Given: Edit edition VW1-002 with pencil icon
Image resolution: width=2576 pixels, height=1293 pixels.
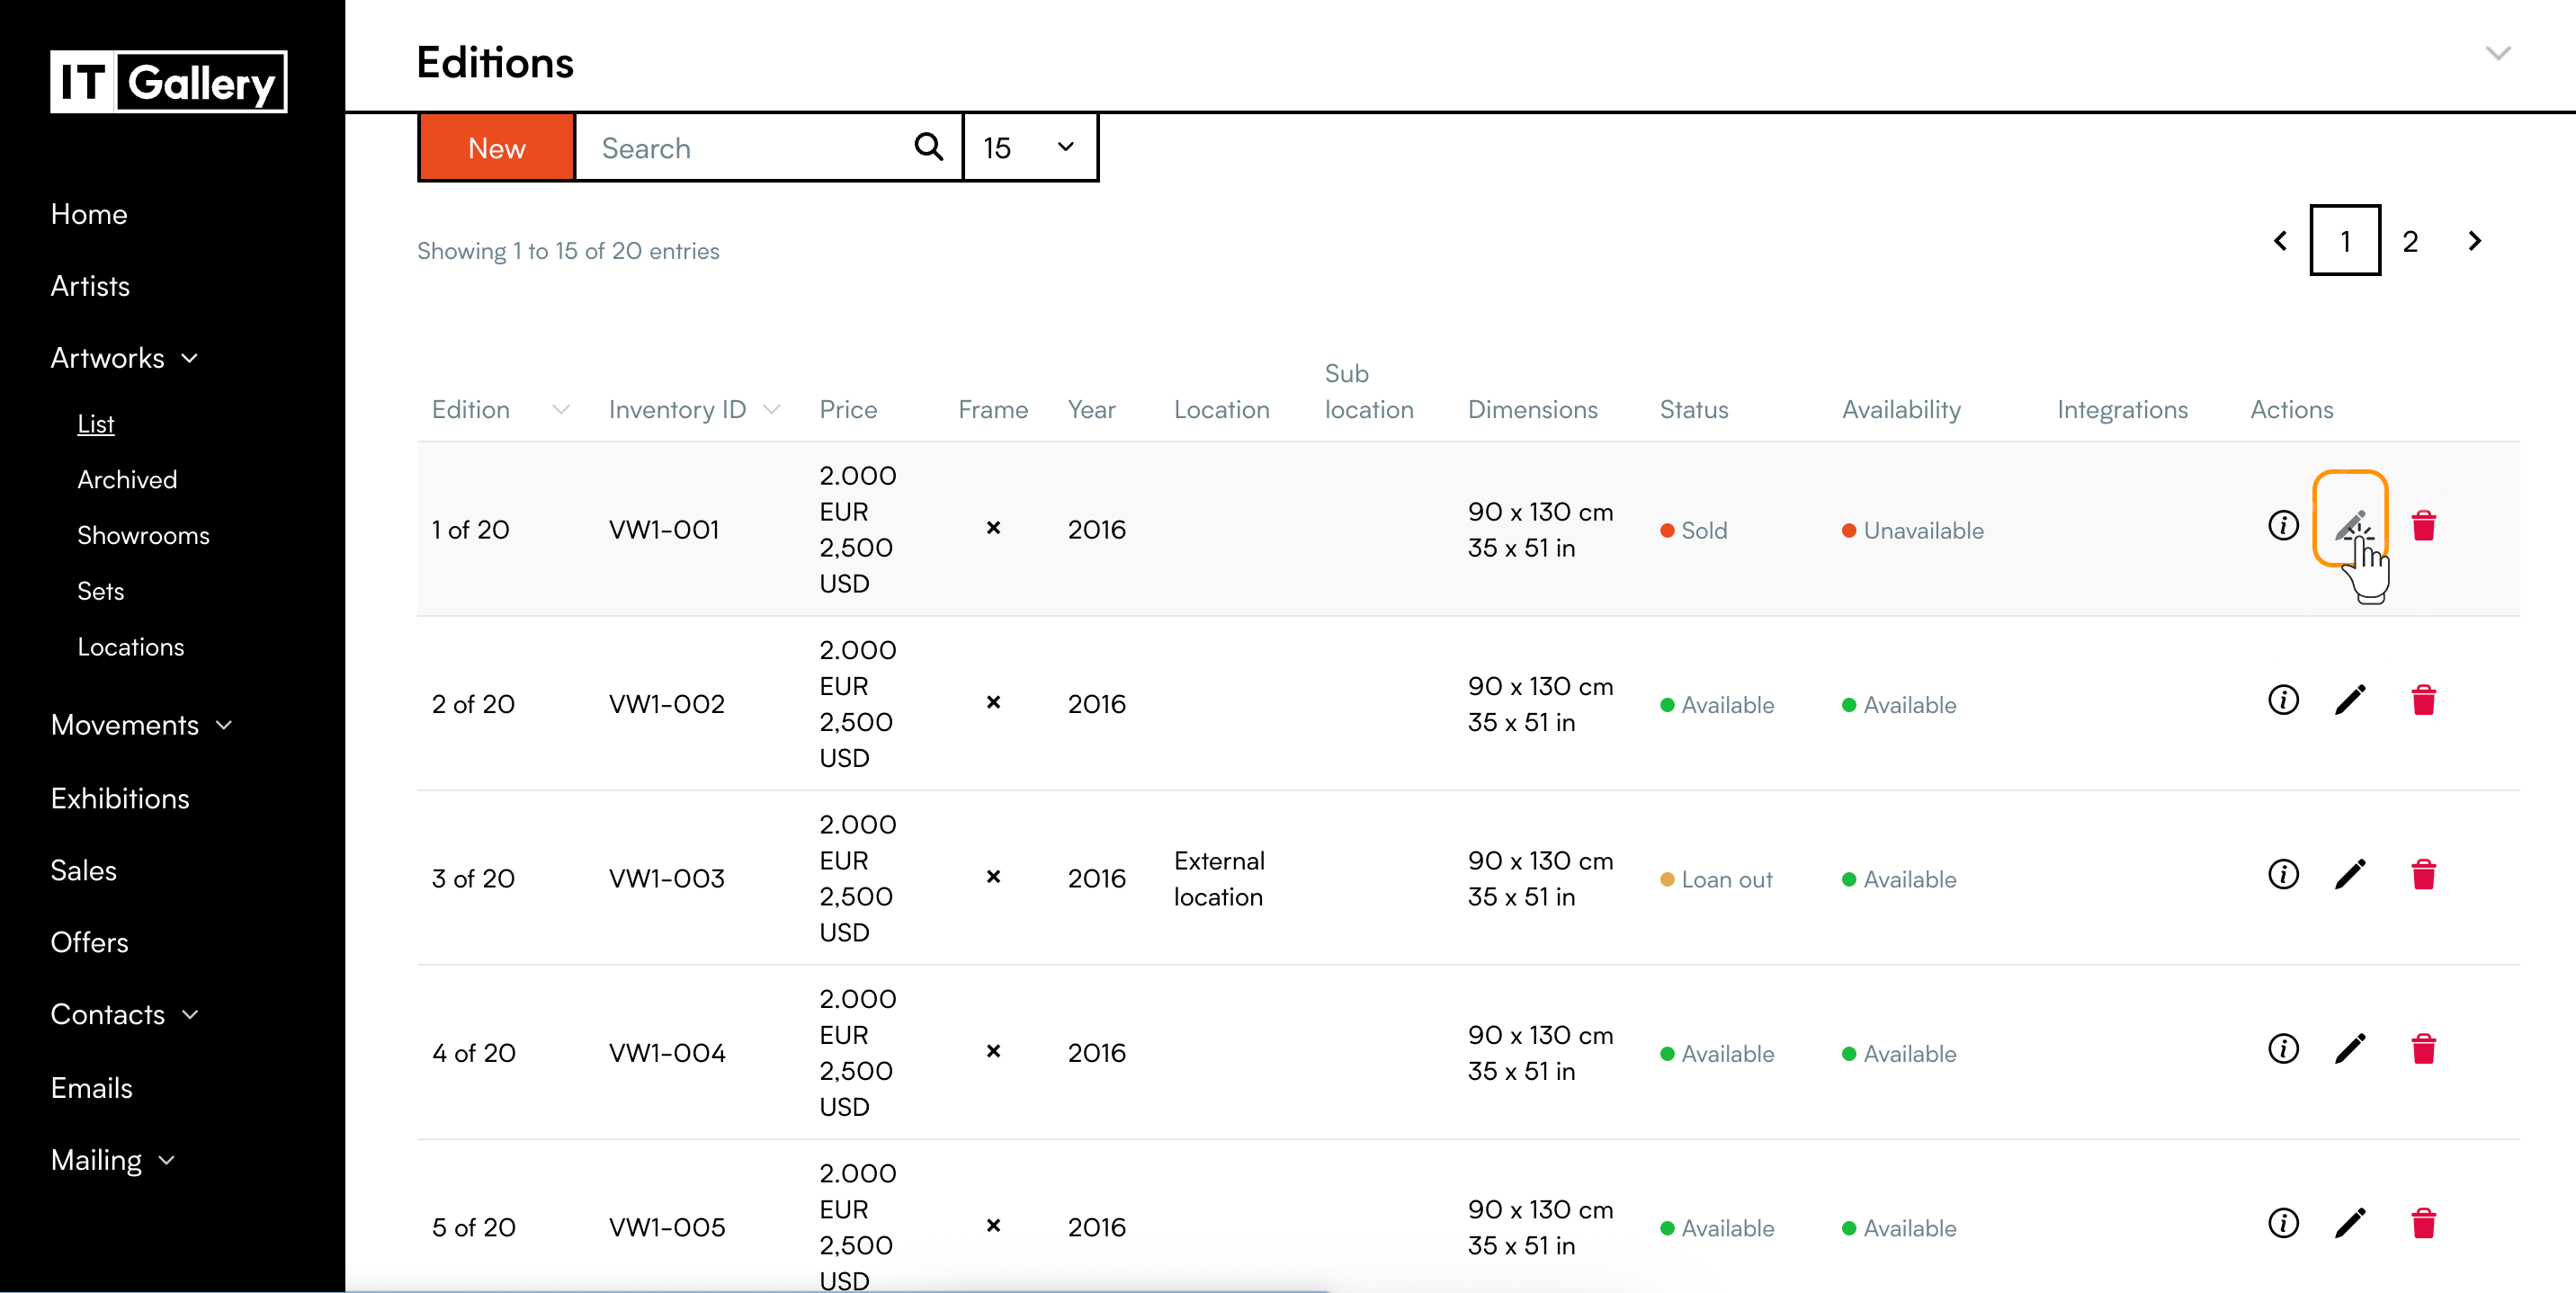Looking at the screenshot, I should tap(2350, 700).
